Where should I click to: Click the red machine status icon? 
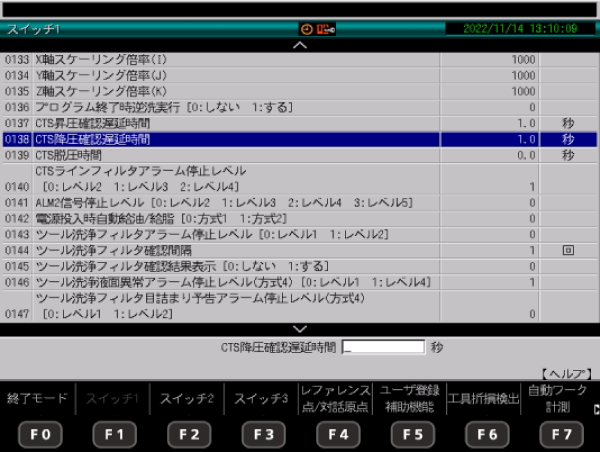(x=326, y=29)
